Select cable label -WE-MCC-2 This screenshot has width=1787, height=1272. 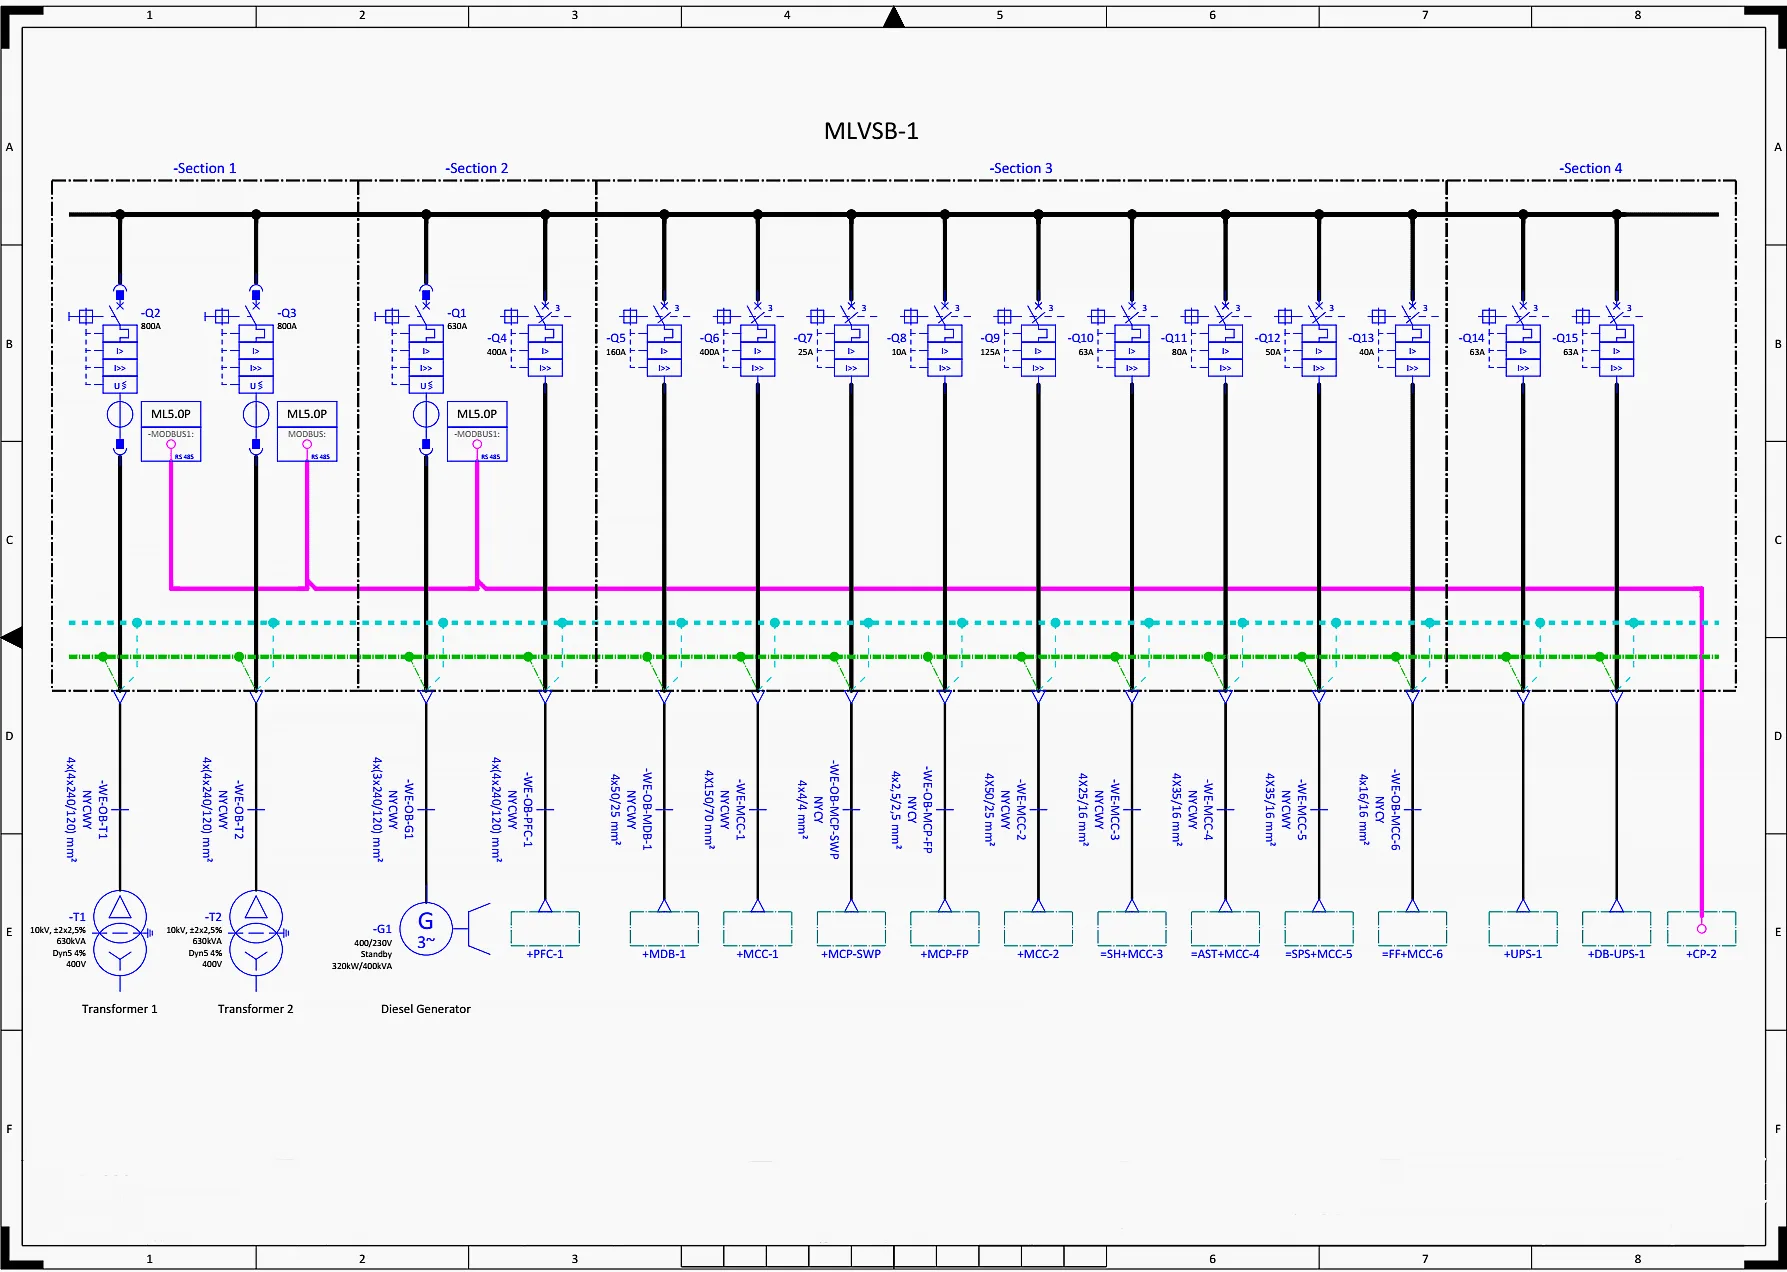coord(1021,810)
